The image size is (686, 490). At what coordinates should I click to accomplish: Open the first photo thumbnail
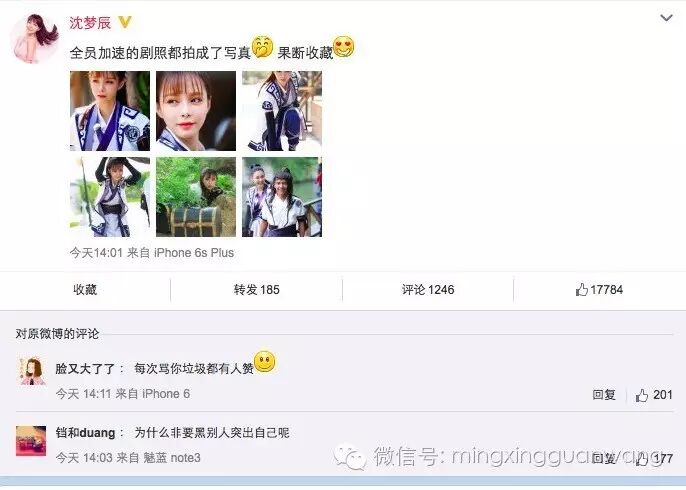pyautogui.click(x=110, y=111)
